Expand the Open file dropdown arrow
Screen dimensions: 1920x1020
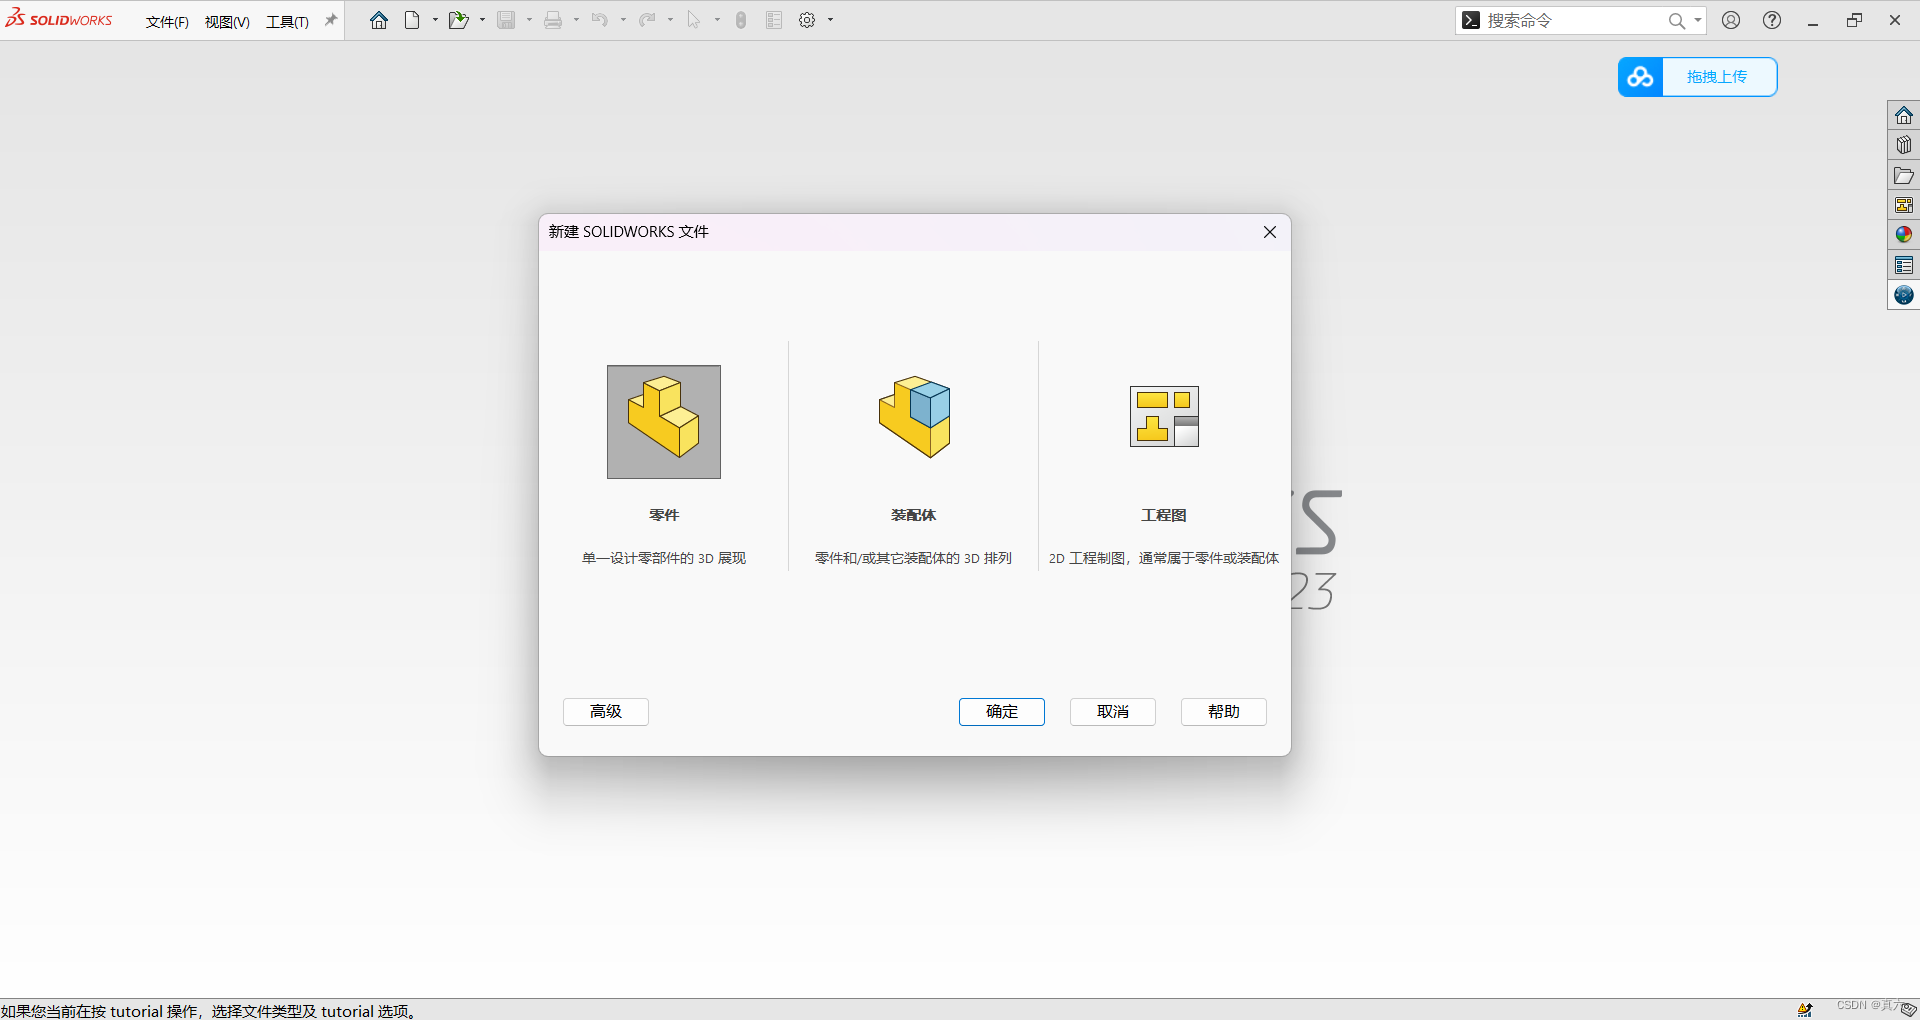click(x=482, y=20)
